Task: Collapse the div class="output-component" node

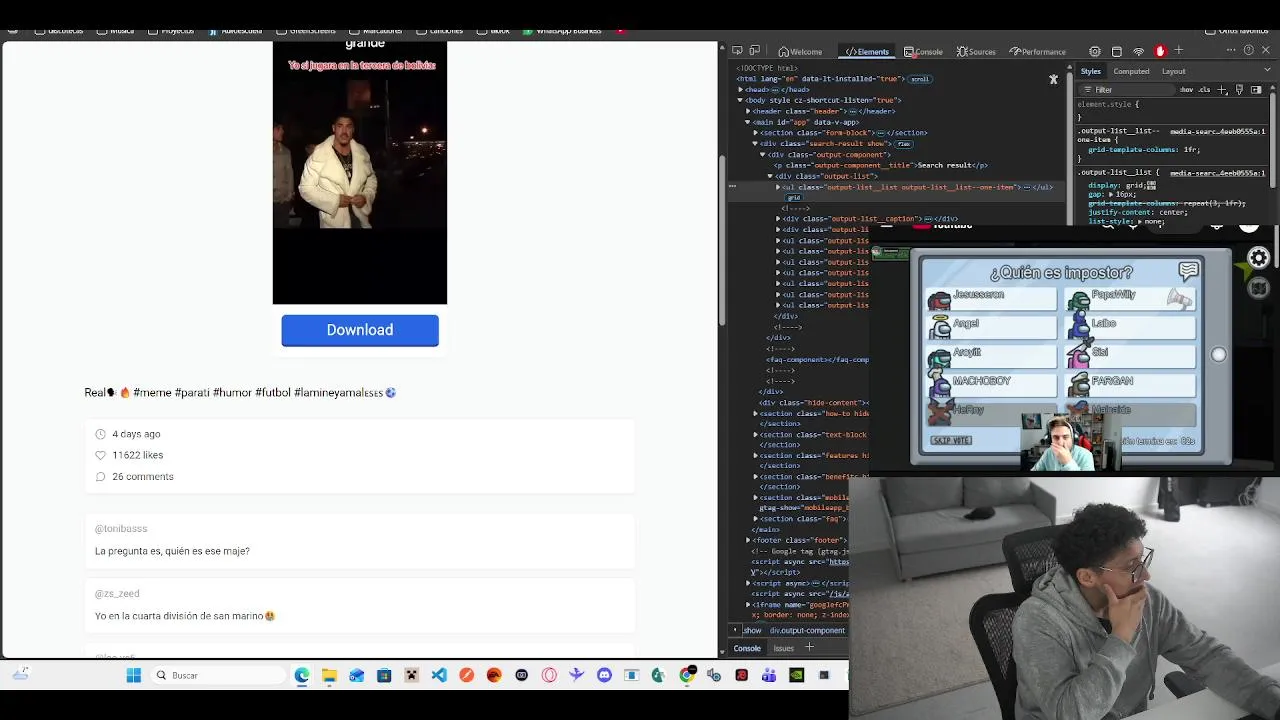Action: (x=762, y=155)
